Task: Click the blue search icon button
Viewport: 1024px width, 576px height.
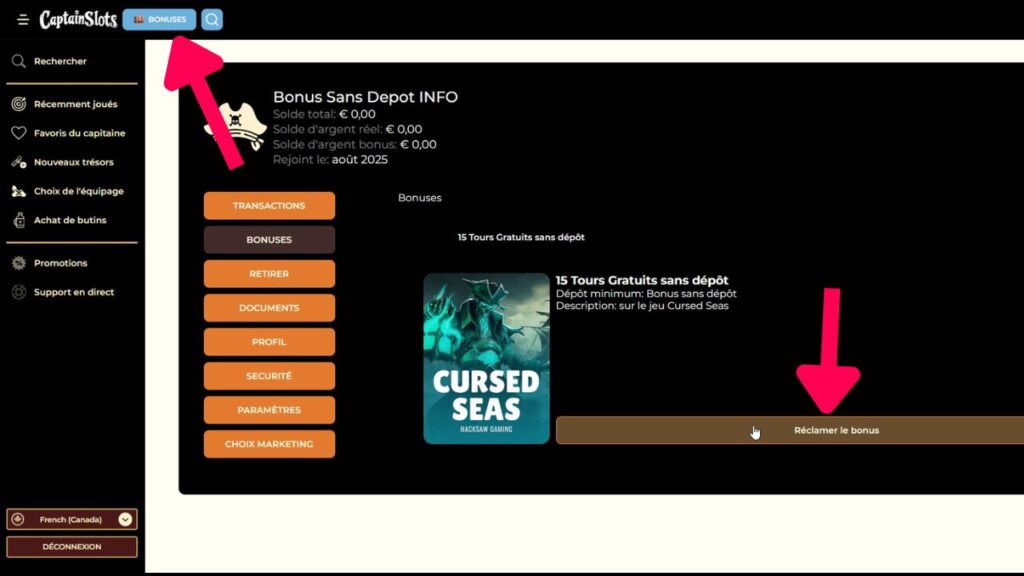Action: coord(212,20)
